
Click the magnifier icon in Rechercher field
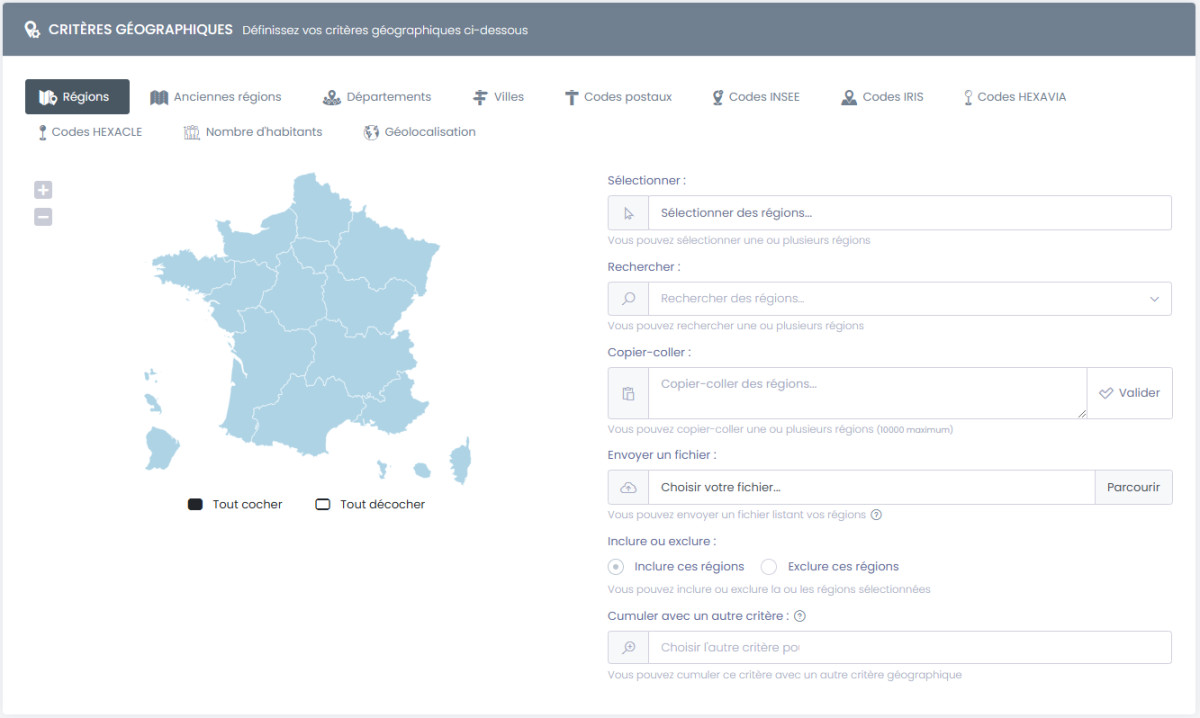[628, 298]
